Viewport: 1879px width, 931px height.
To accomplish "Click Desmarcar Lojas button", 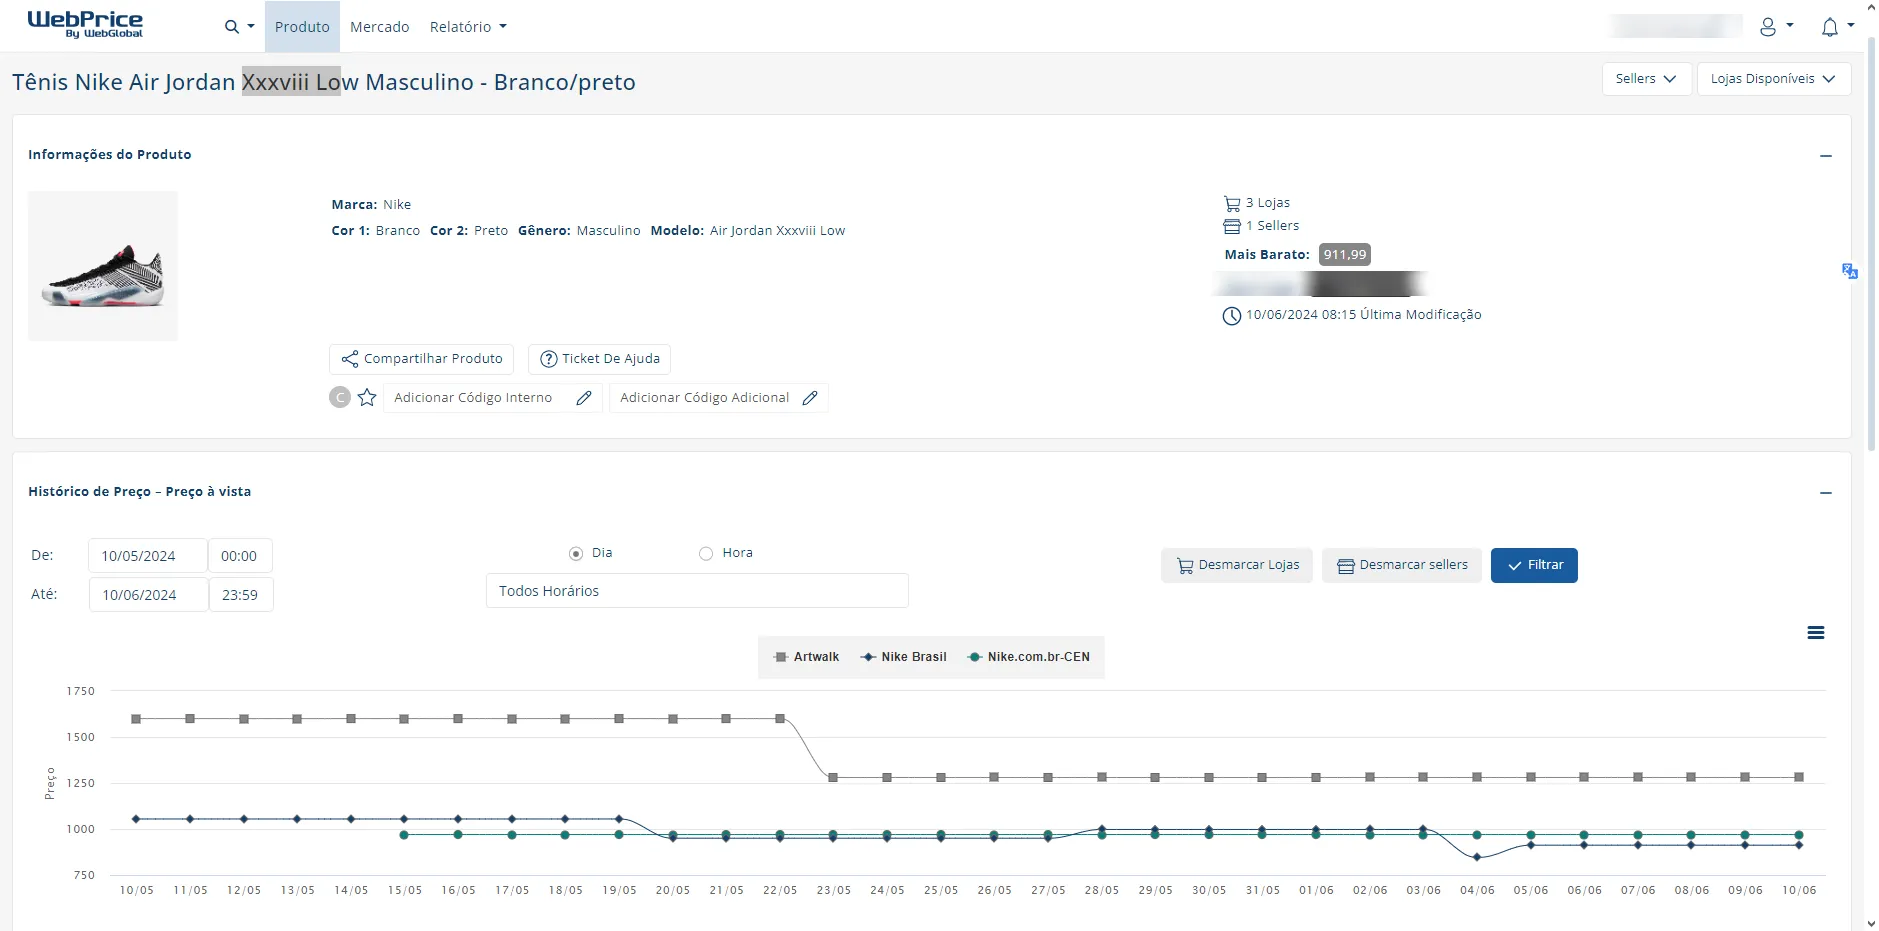I will [x=1237, y=565].
